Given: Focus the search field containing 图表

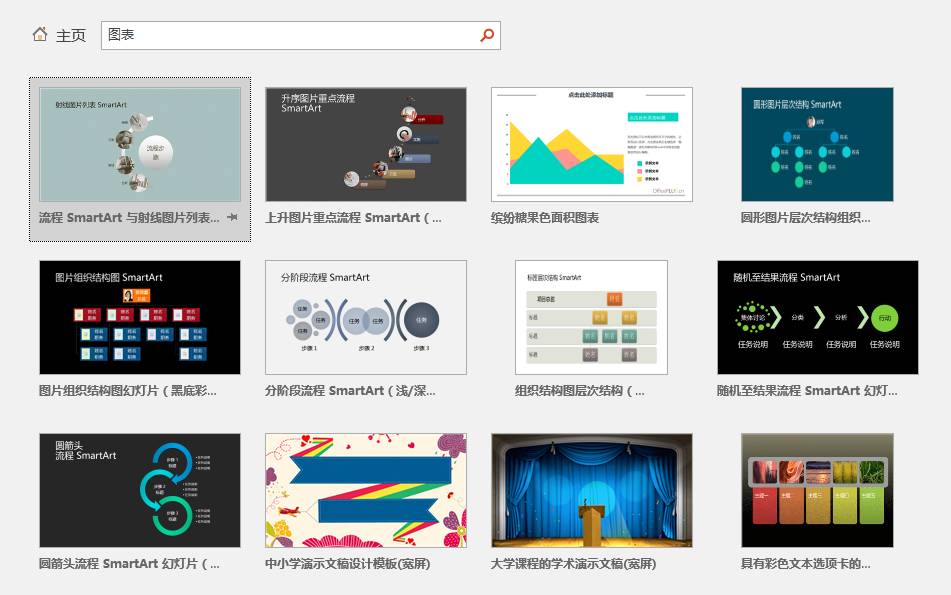Looking at the screenshot, I should pos(290,35).
